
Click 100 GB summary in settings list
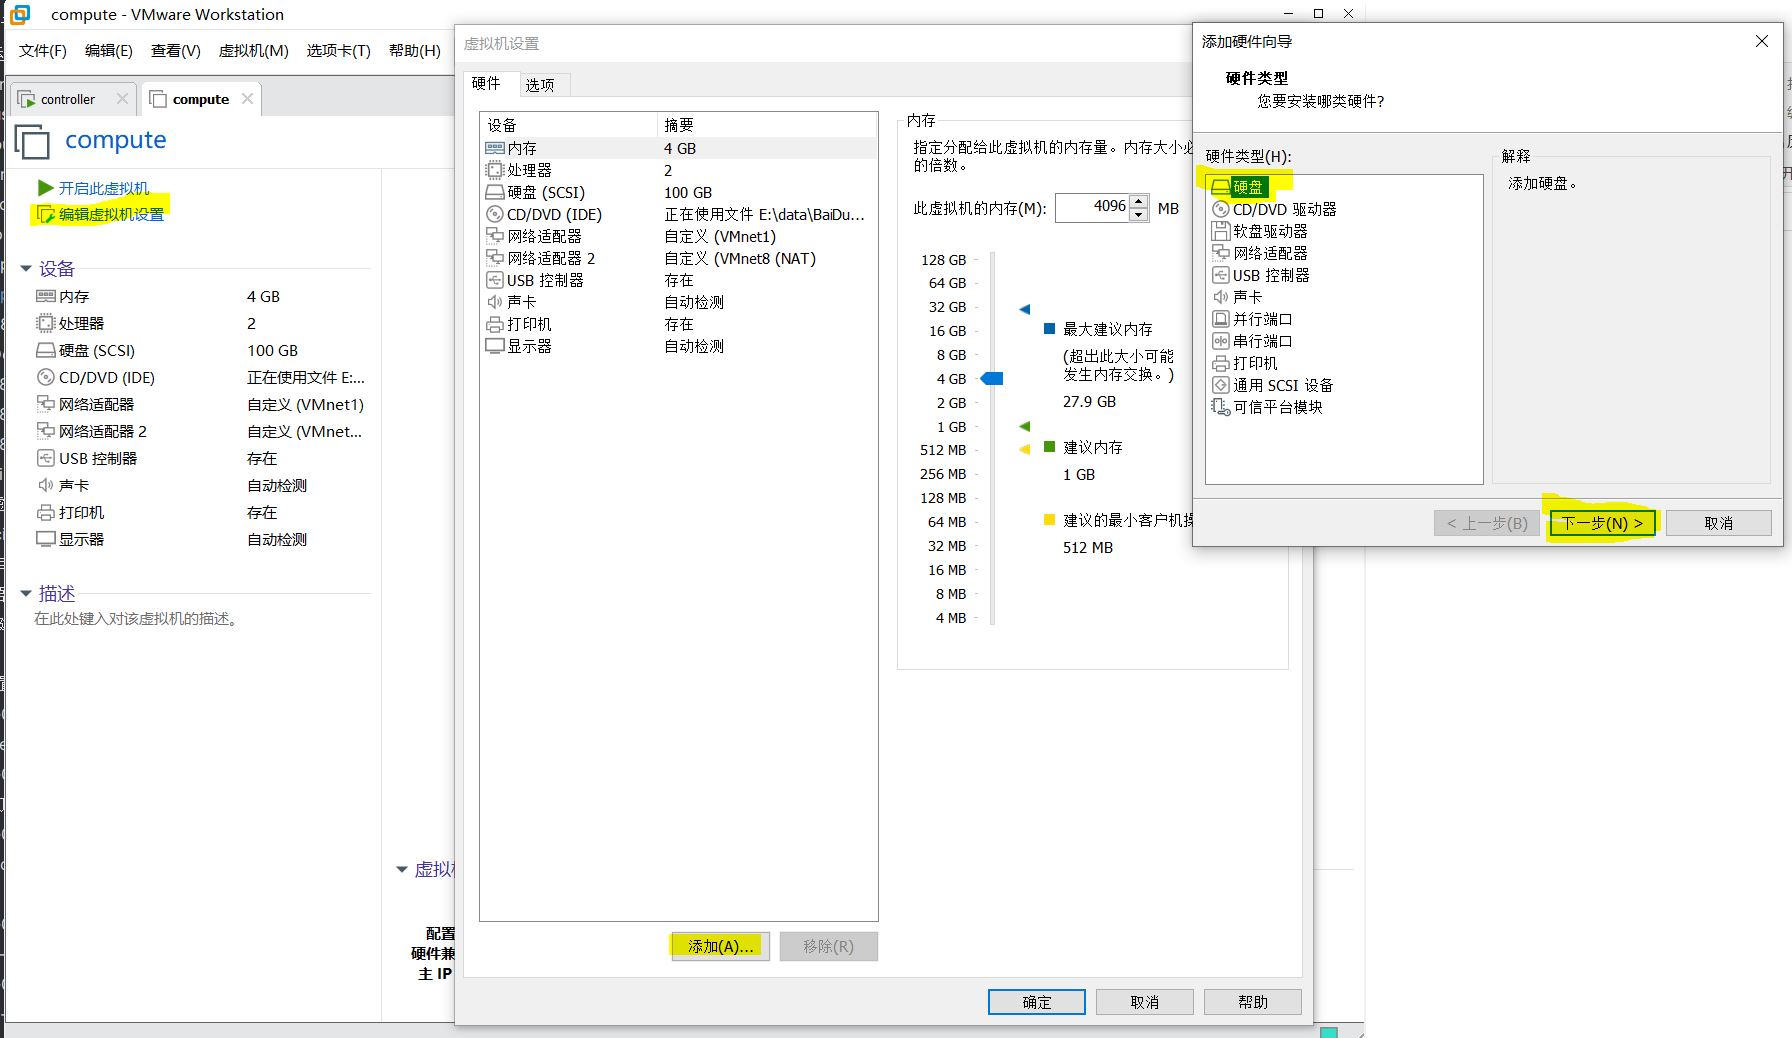pos(688,192)
